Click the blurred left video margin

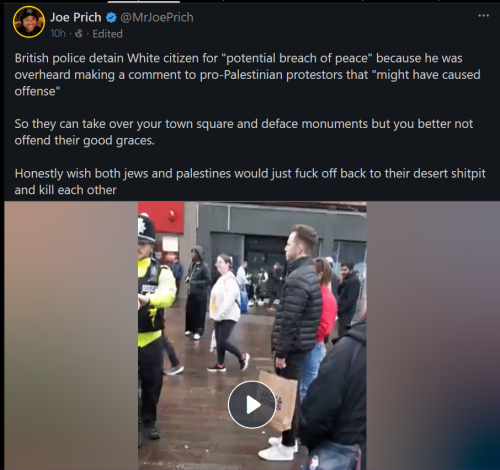click(x=71, y=336)
